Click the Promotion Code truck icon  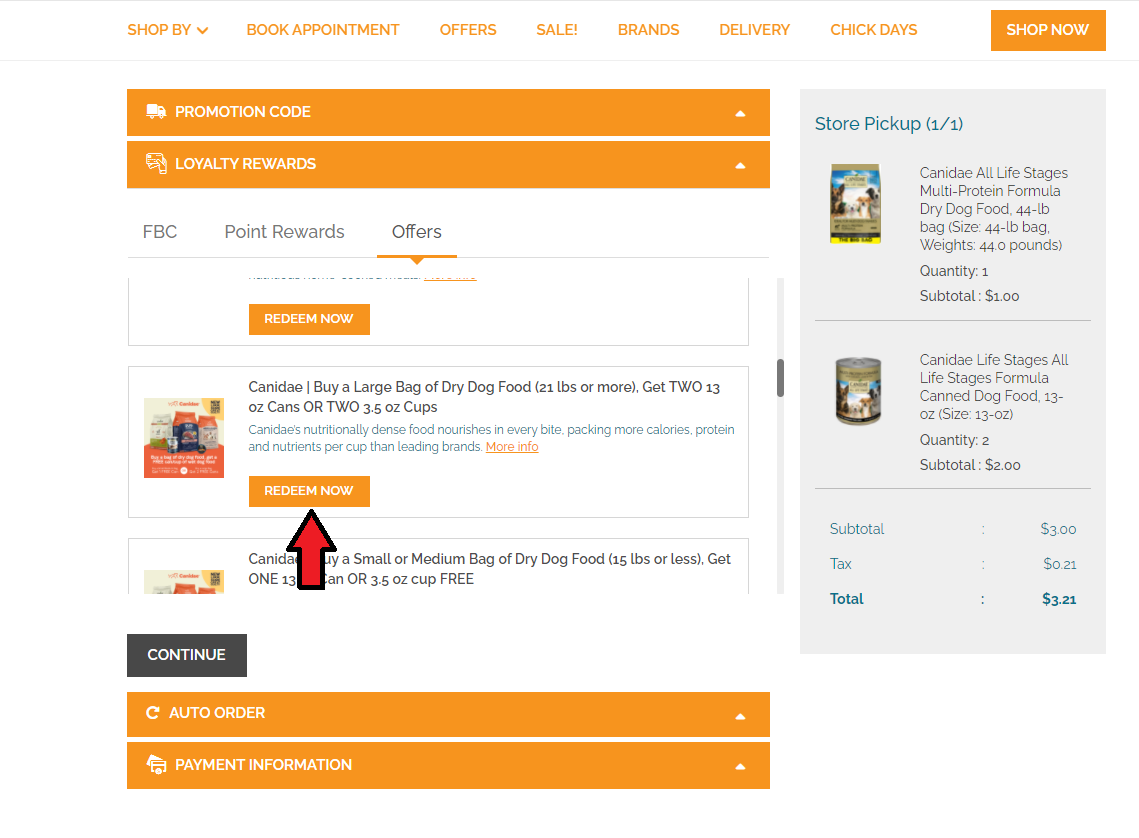[x=156, y=112]
